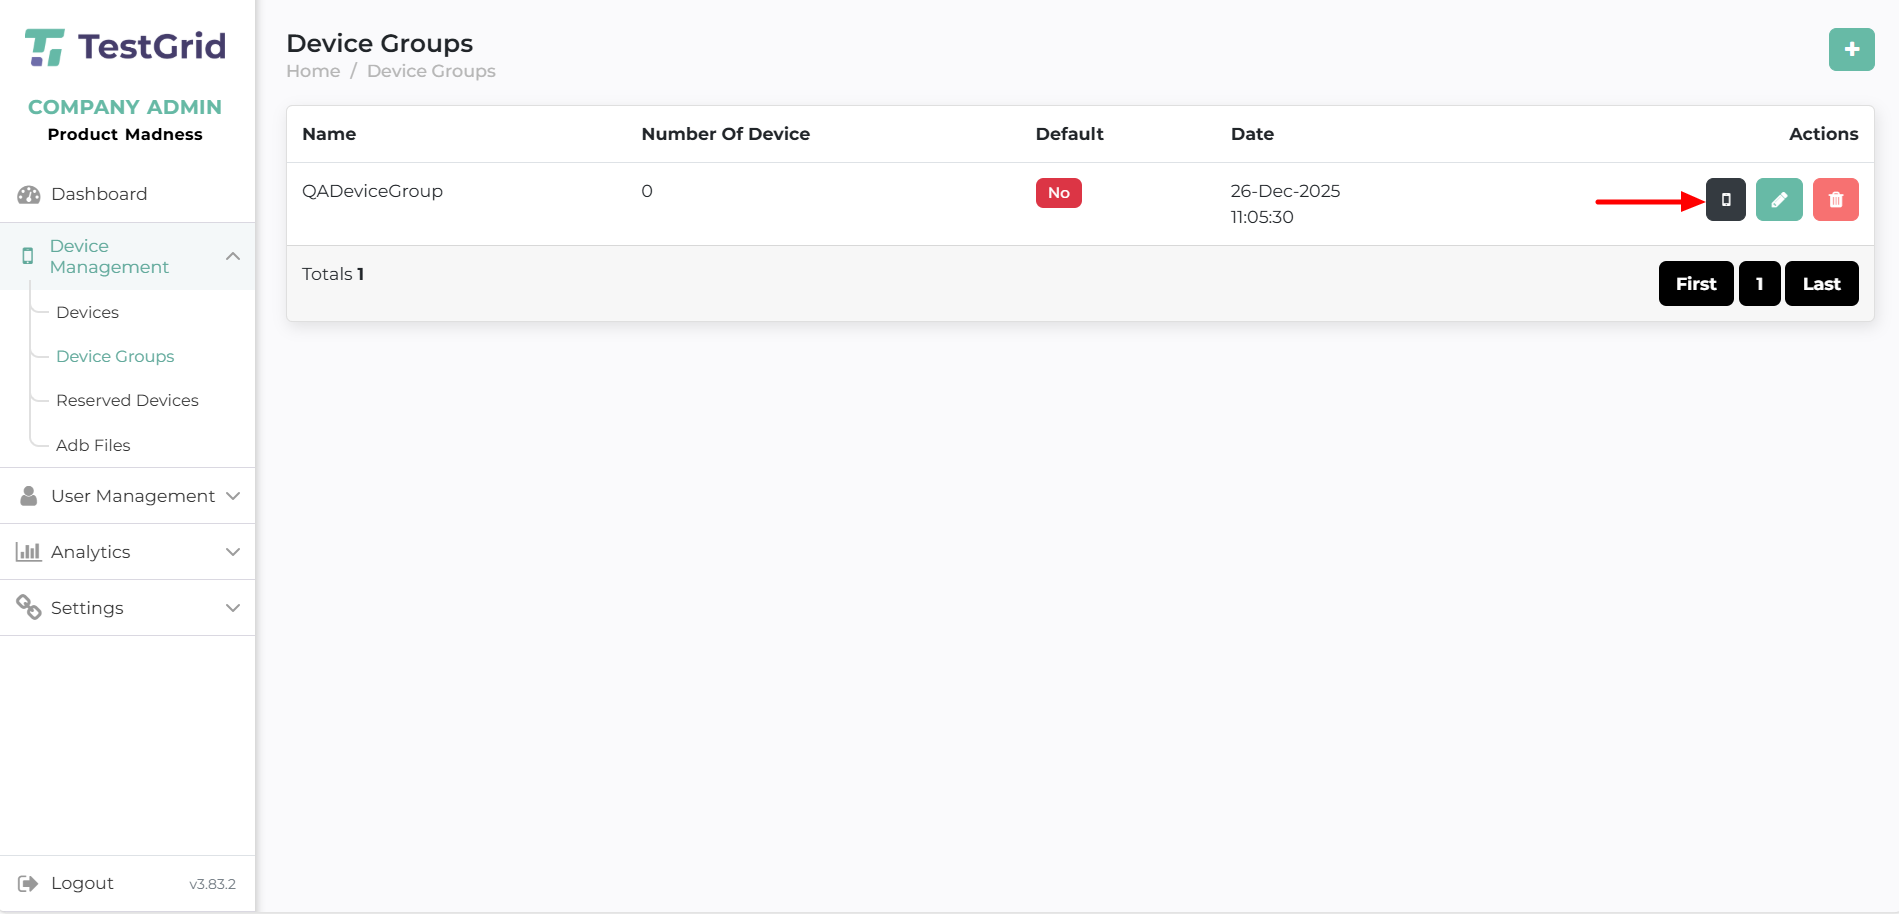
Task: Select Device Groups in the sidebar
Action: pos(115,356)
